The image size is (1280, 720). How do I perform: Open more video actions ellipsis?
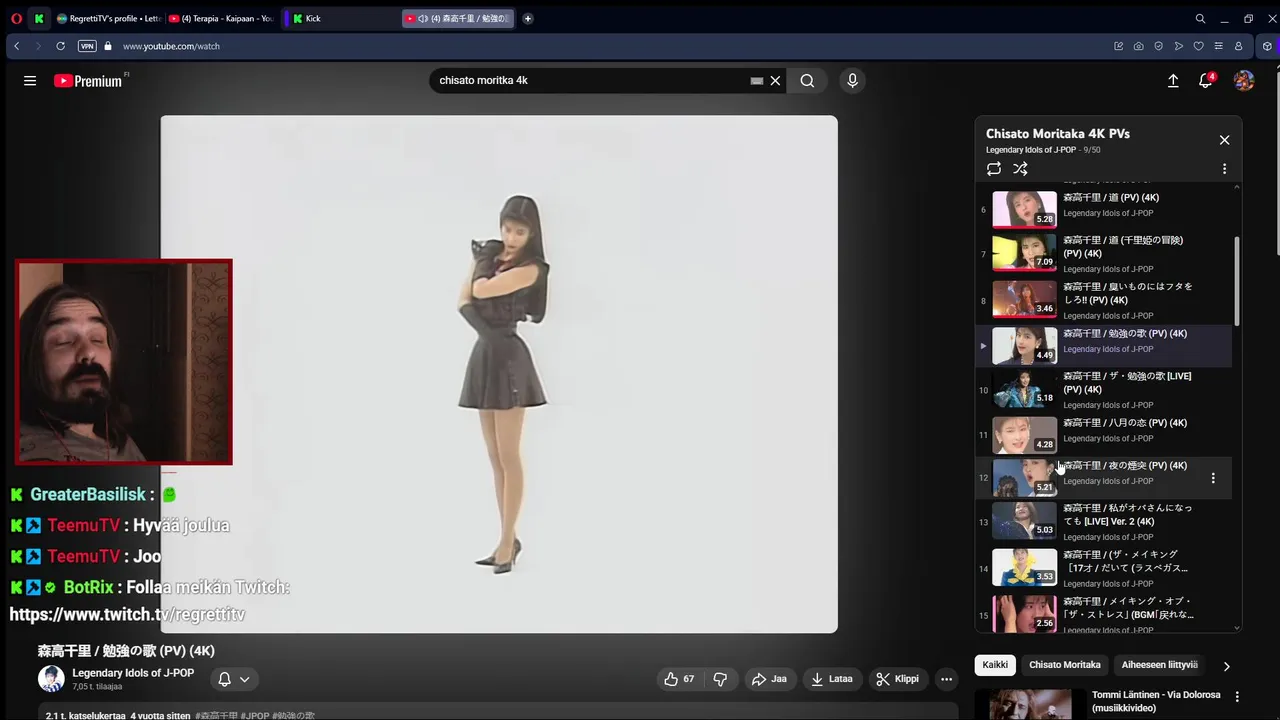[x=946, y=679]
